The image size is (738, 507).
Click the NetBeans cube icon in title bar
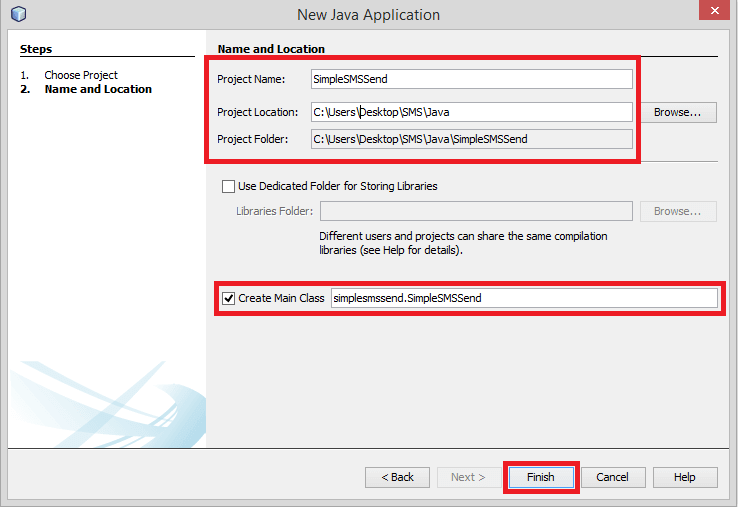click(18, 14)
